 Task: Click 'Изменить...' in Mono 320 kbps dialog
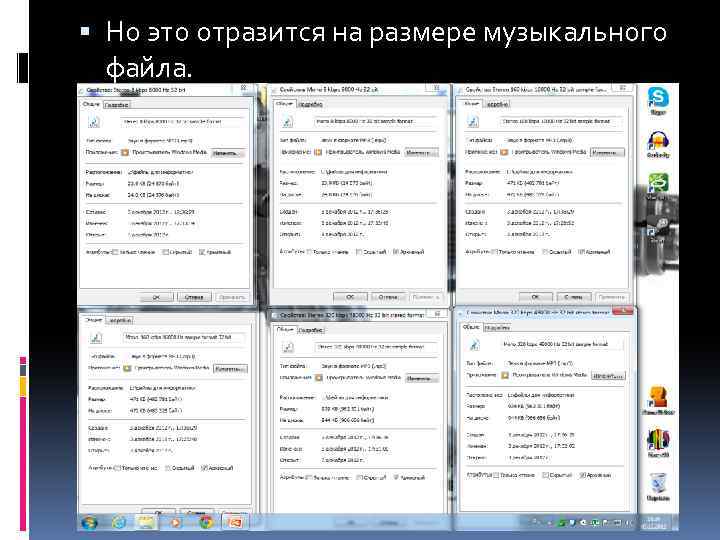click(608, 376)
